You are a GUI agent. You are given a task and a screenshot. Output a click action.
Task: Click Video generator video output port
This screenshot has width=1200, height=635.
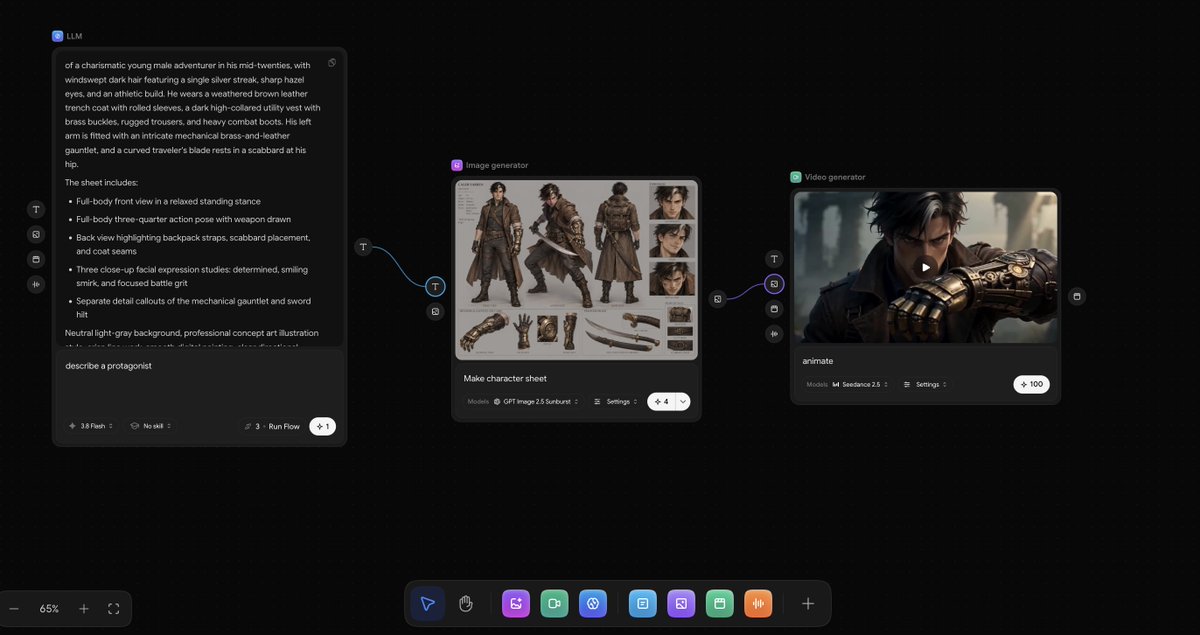pyautogui.click(x=1077, y=296)
